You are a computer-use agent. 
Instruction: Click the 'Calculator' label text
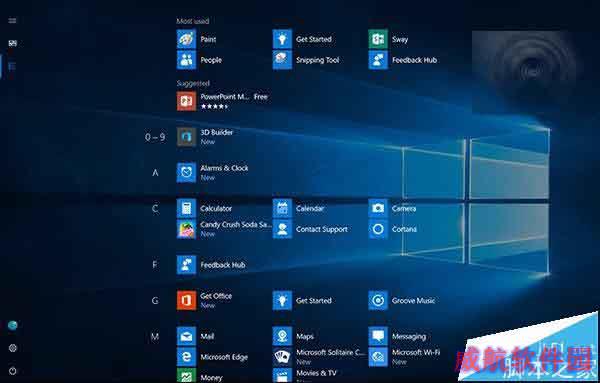(x=216, y=209)
